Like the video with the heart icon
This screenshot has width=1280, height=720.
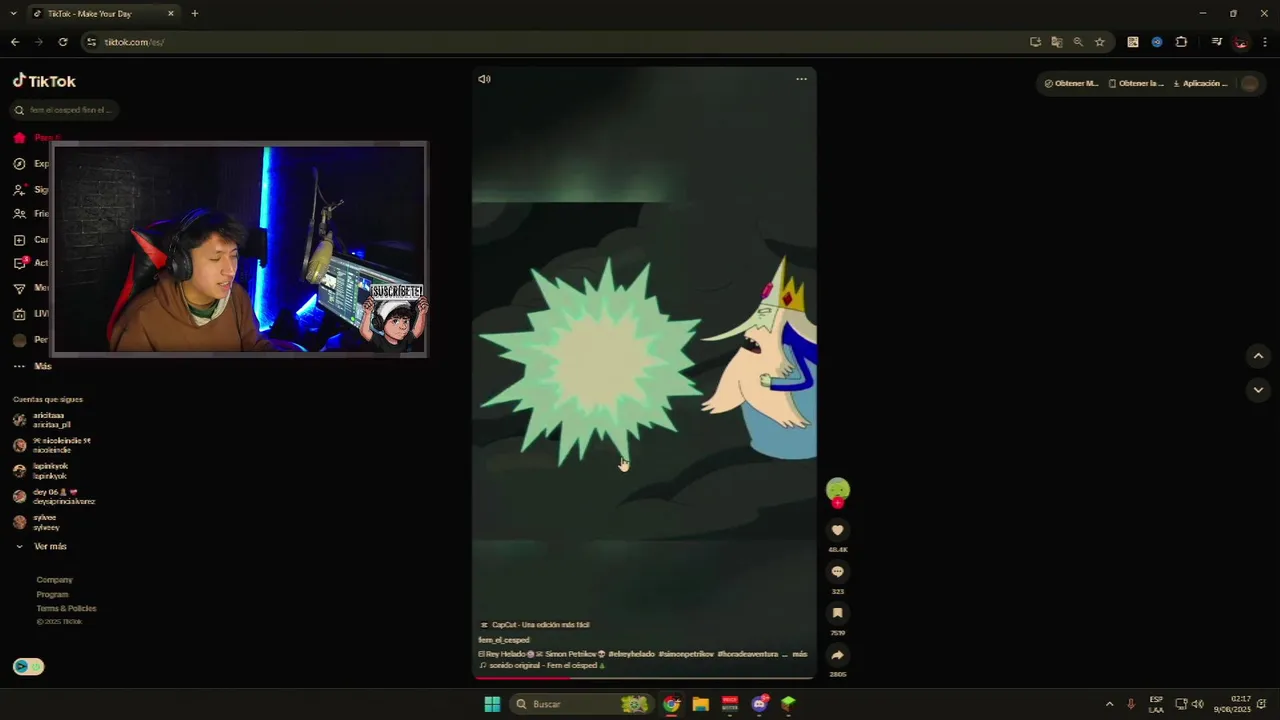[x=838, y=530]
